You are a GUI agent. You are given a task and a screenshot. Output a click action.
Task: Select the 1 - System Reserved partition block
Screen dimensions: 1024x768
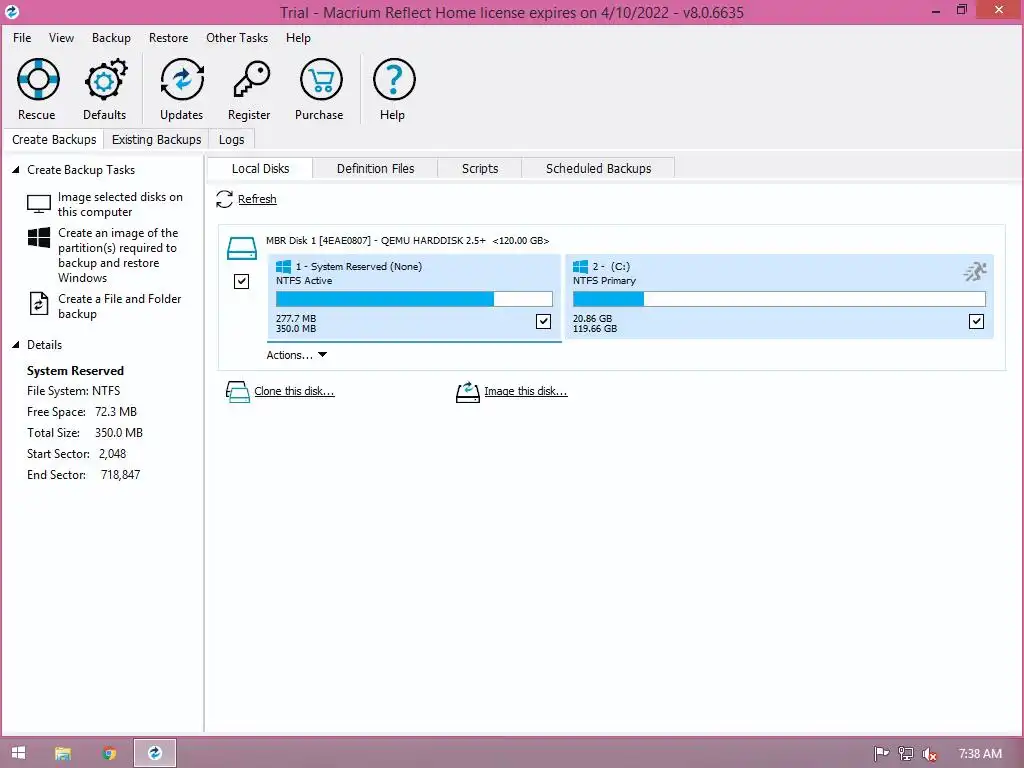(x=414, y=297)
